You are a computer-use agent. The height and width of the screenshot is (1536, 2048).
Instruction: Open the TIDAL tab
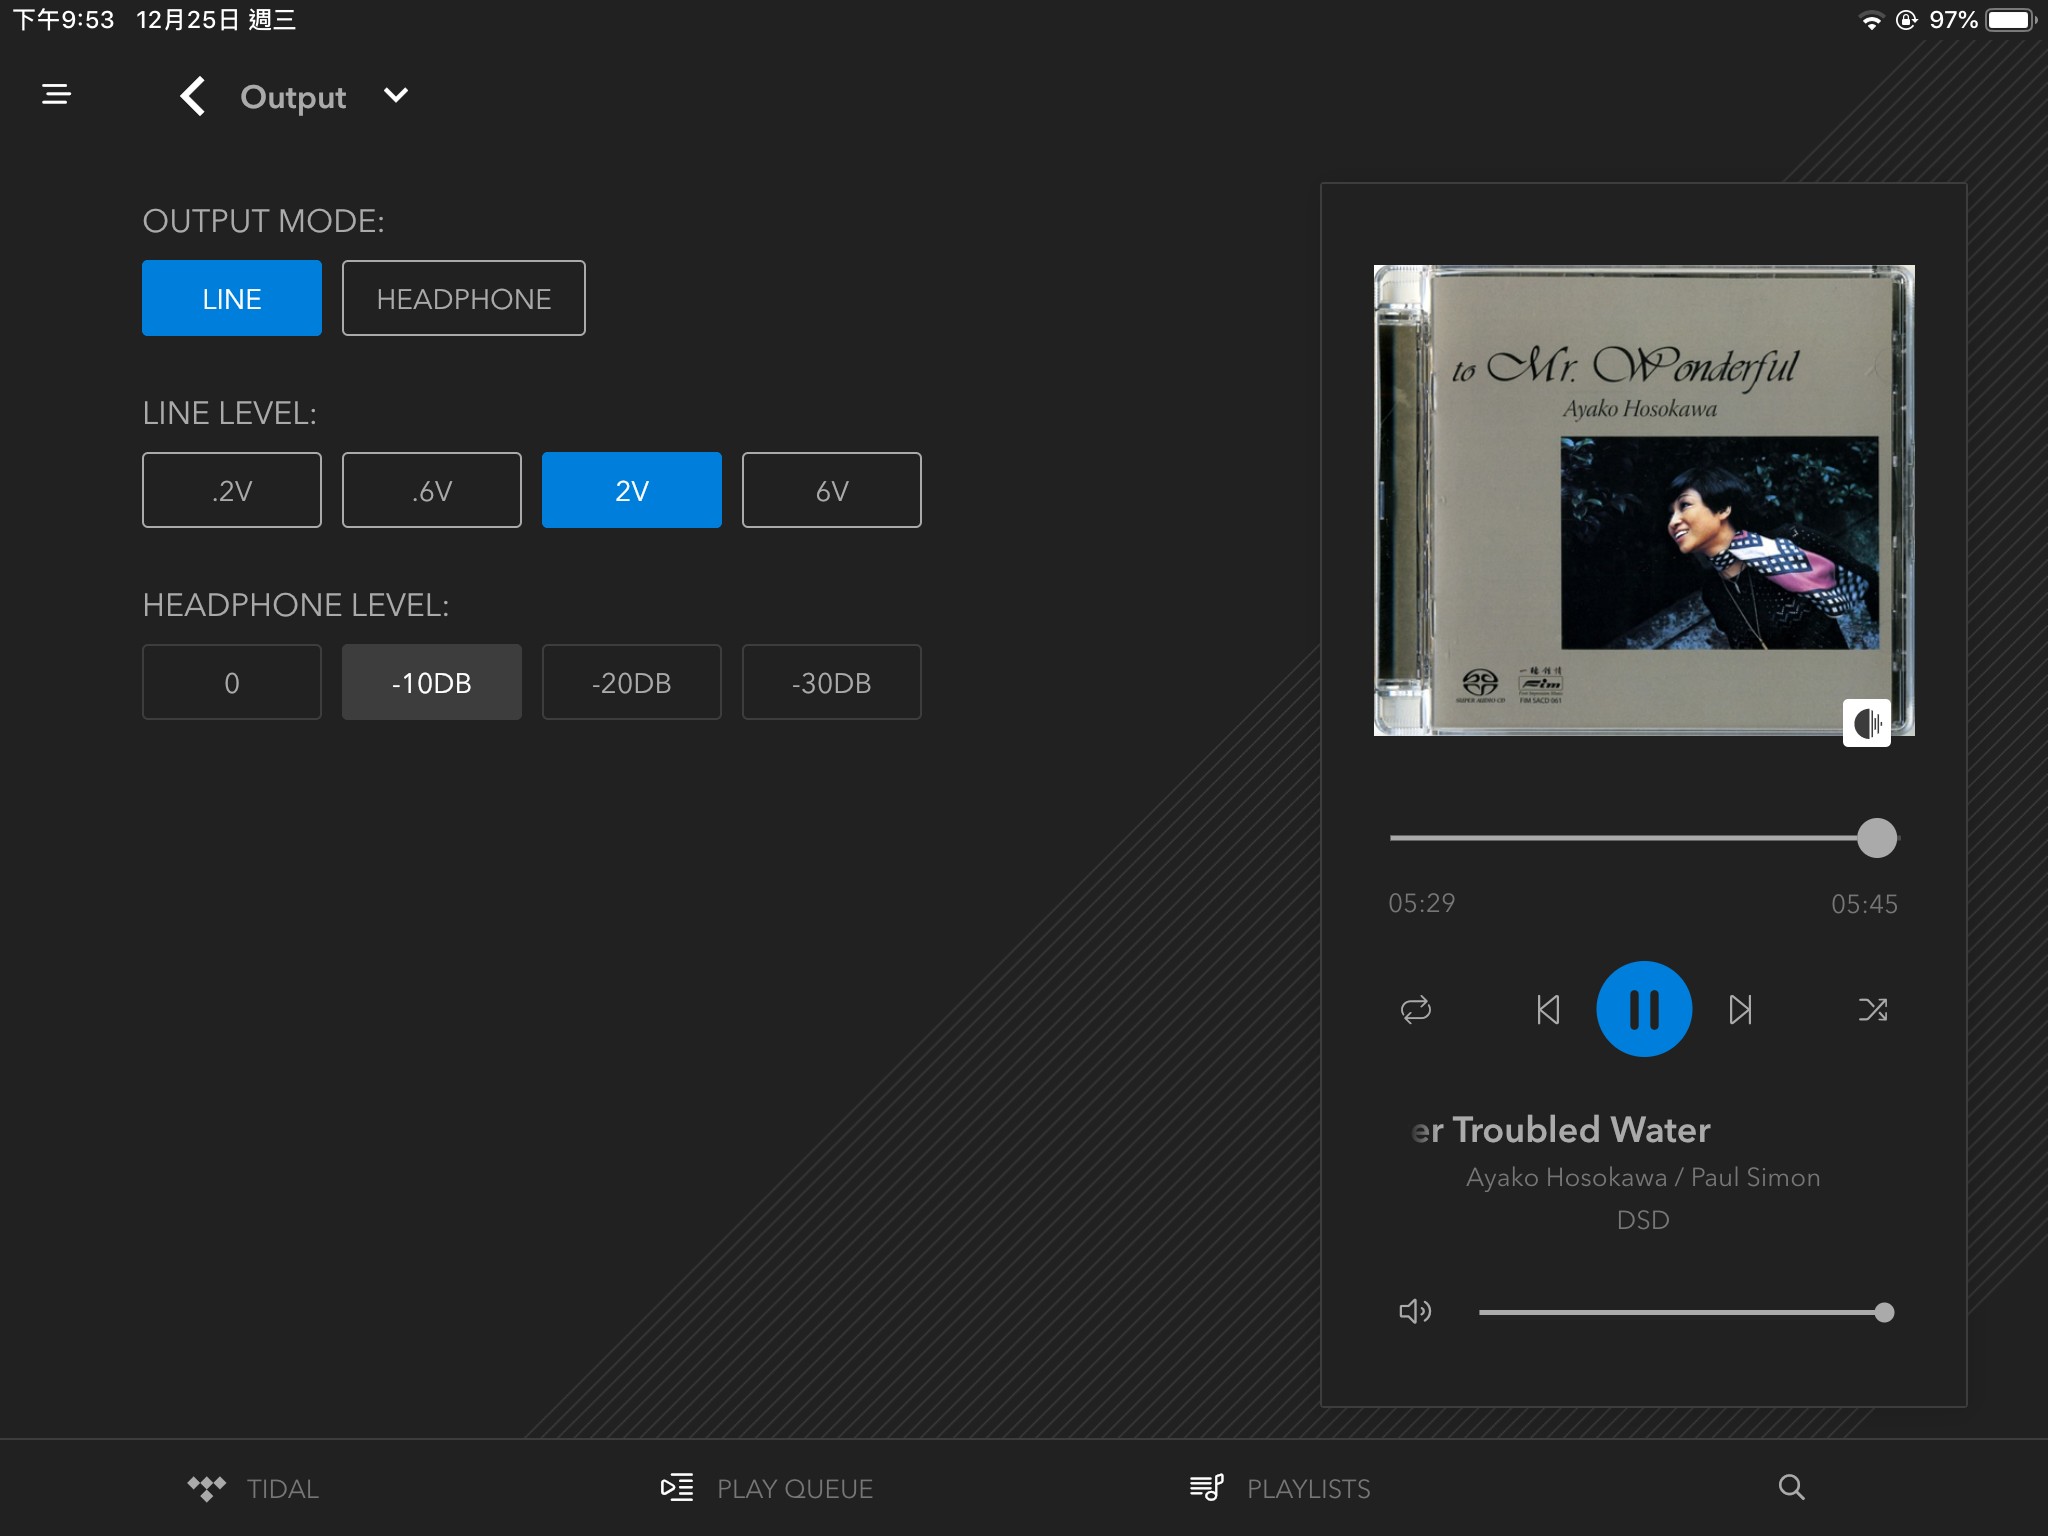[253, 1488]
